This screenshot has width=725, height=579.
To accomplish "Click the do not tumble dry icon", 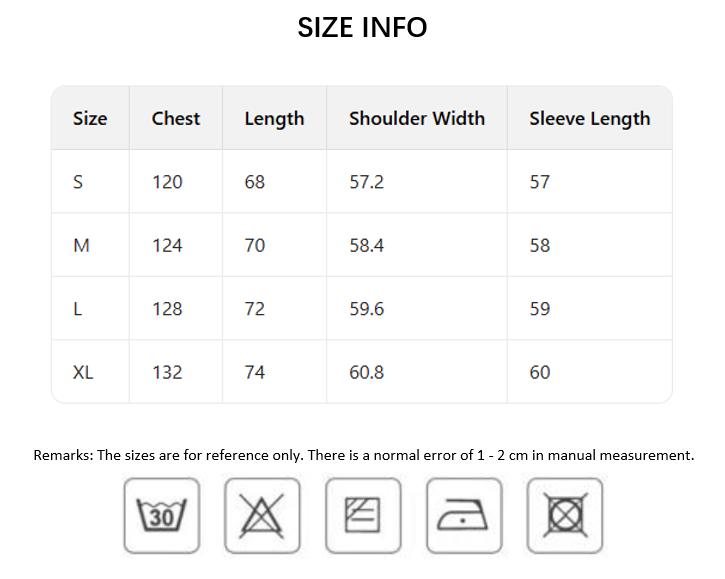I will pos(565,516).
